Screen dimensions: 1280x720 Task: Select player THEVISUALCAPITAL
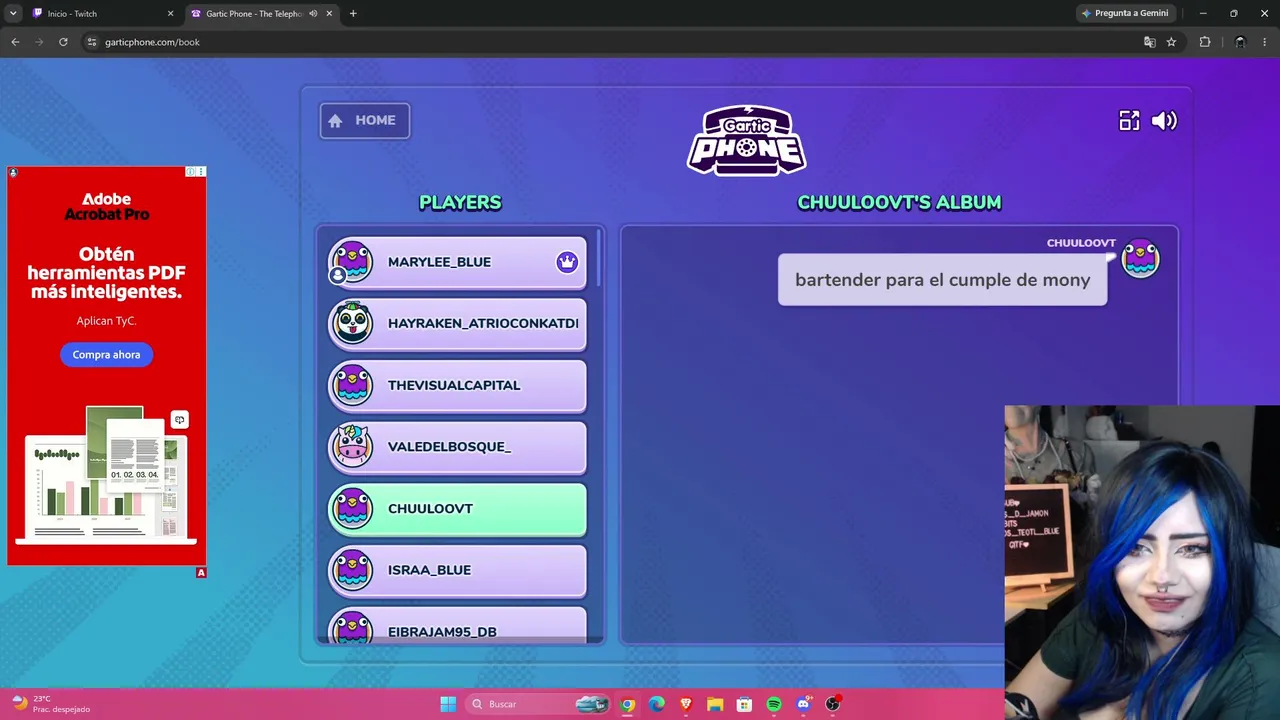pyautogui.click(x=457, y=385)
